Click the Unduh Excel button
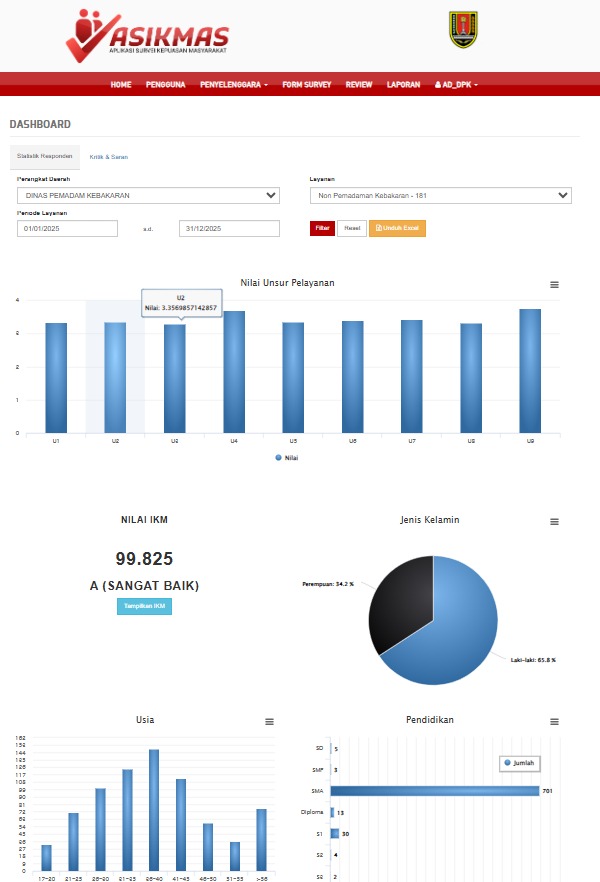The height and width of the screenshot is (882, 600). [397, 228]
